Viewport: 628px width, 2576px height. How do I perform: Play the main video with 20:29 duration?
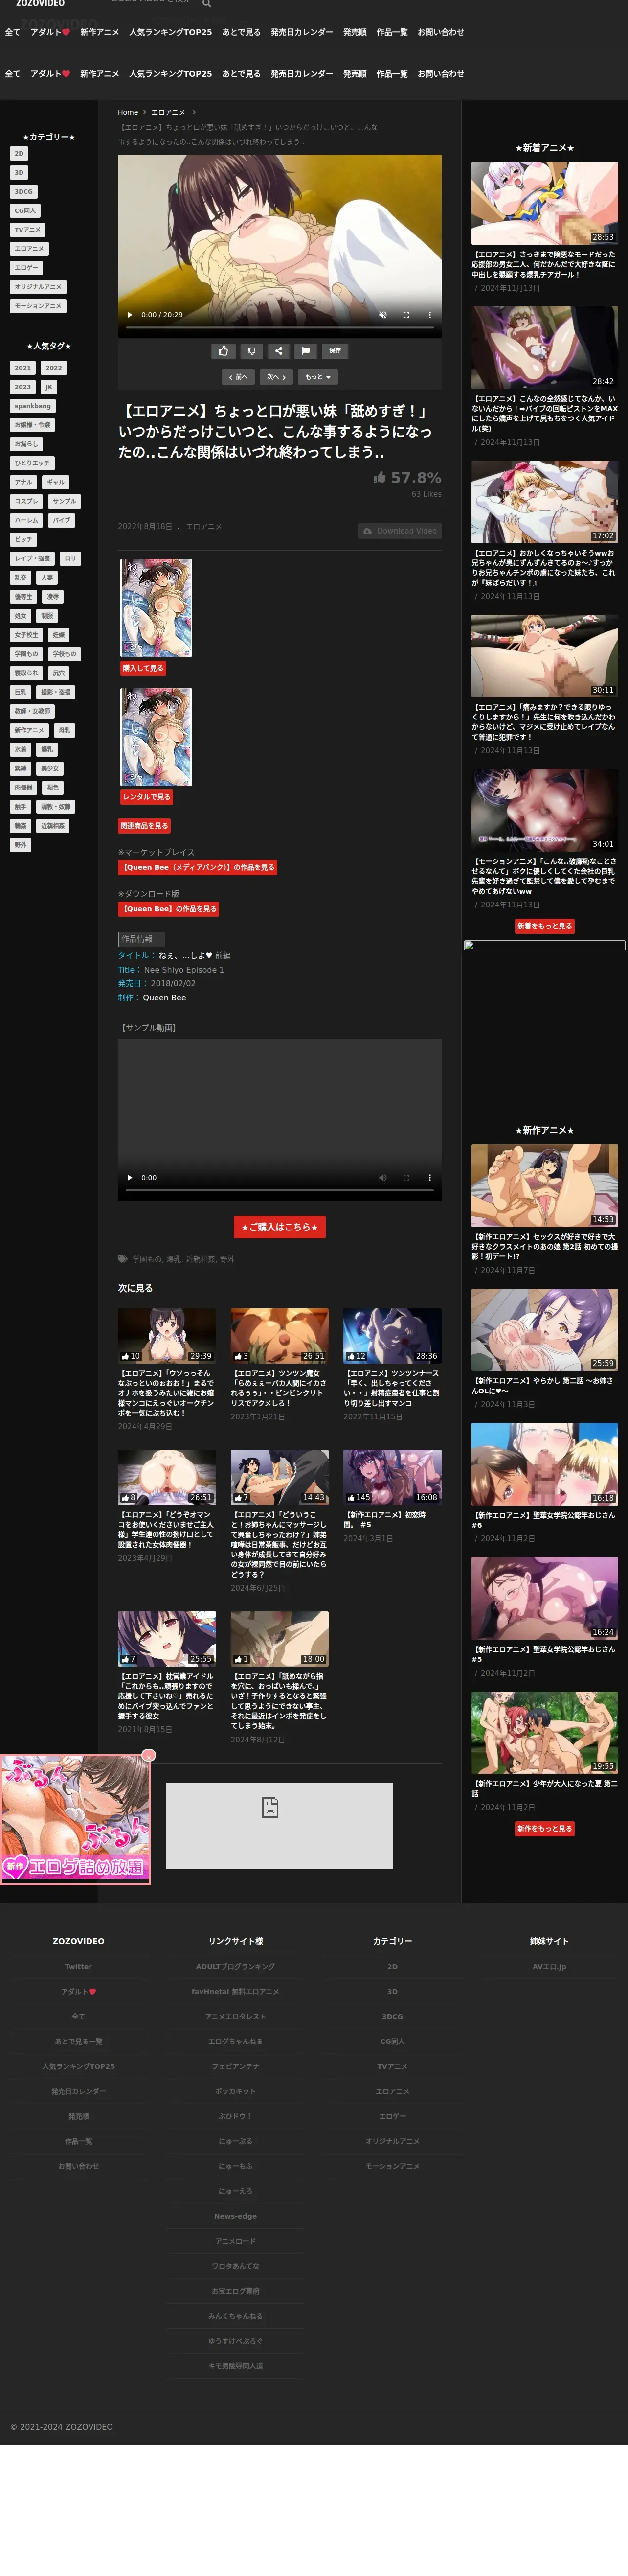coord(130,314)
